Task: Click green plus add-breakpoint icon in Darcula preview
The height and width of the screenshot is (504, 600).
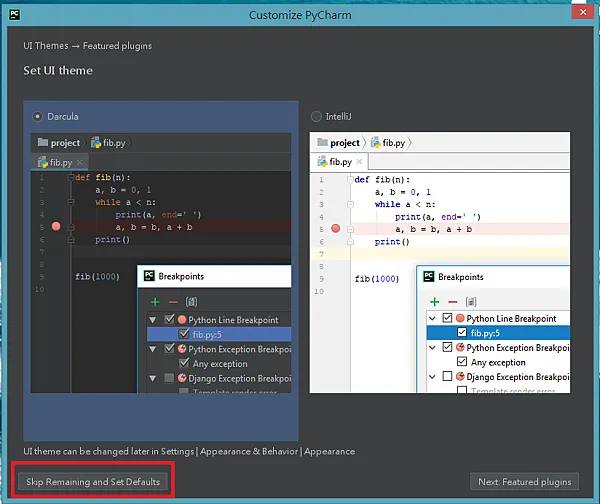Action: pos(155,302)
